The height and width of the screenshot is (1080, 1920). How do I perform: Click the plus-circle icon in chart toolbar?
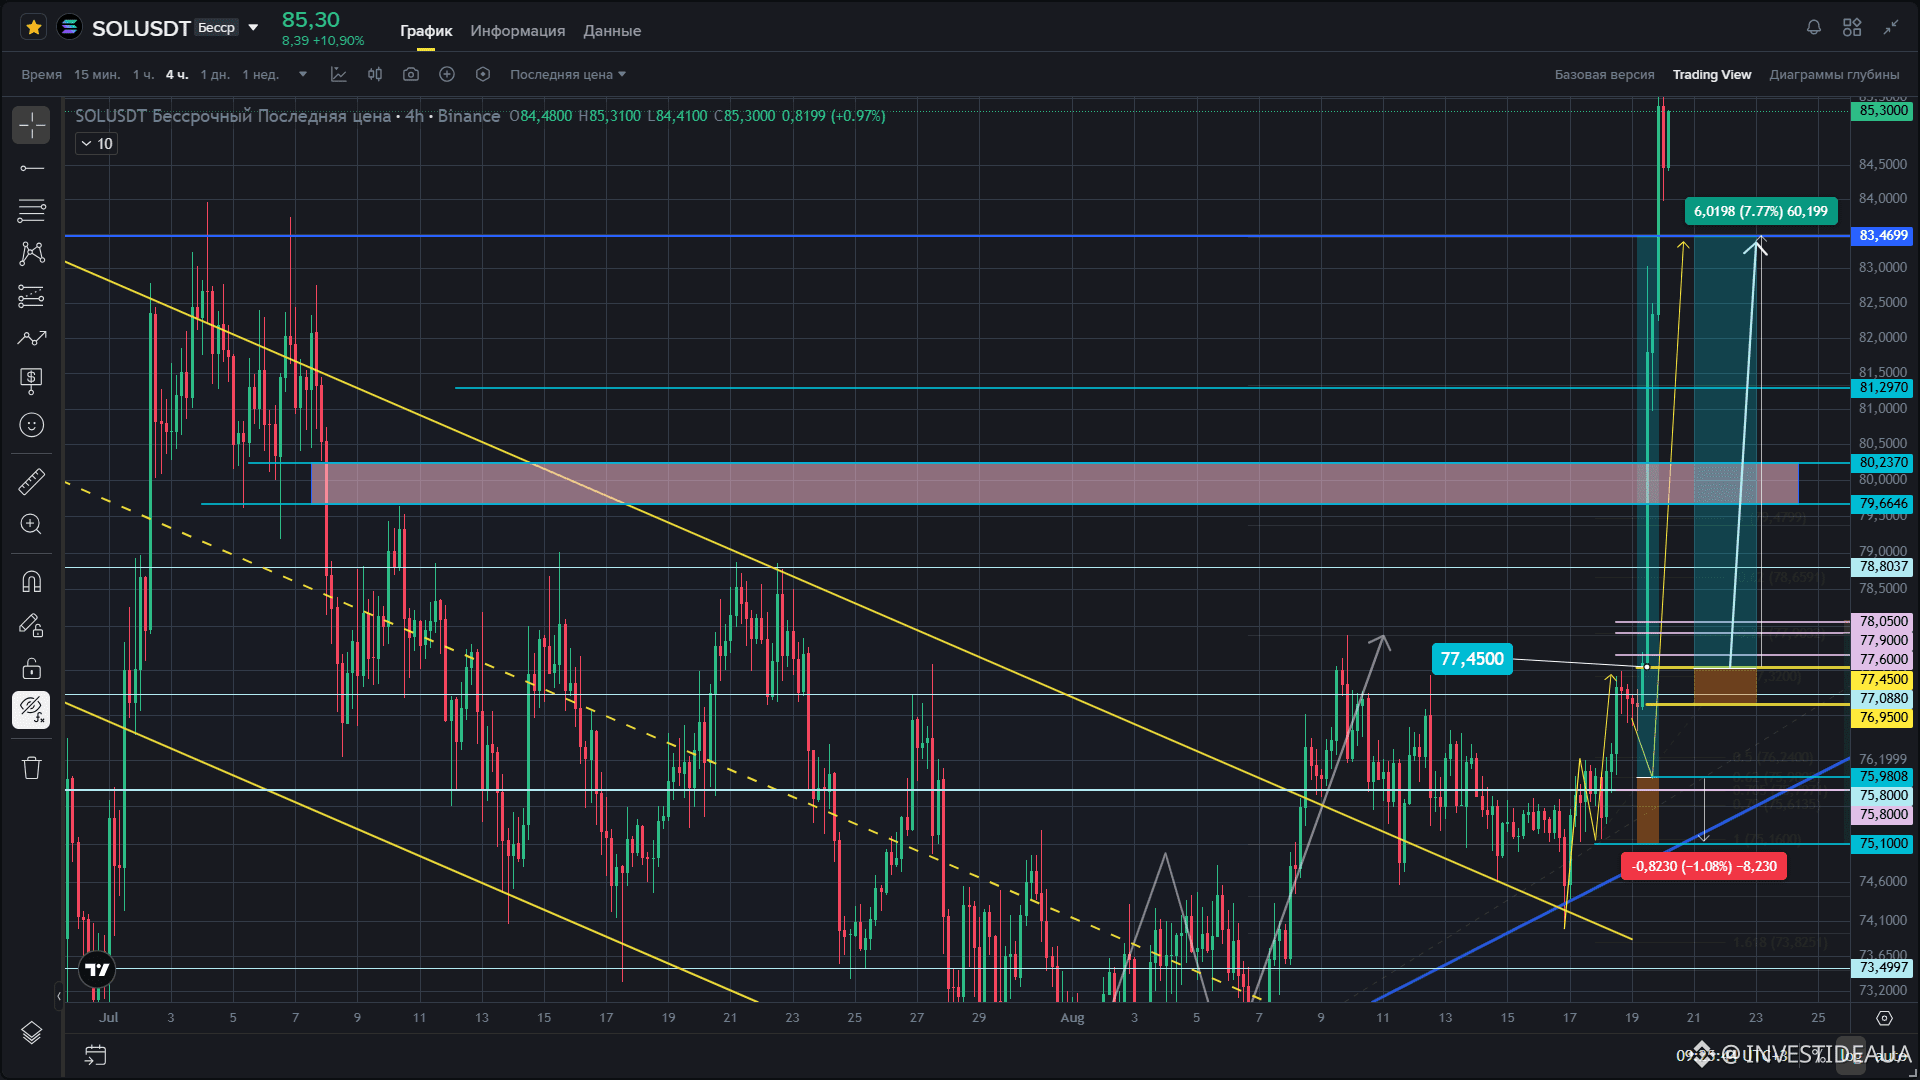click(x=447, y=75)
